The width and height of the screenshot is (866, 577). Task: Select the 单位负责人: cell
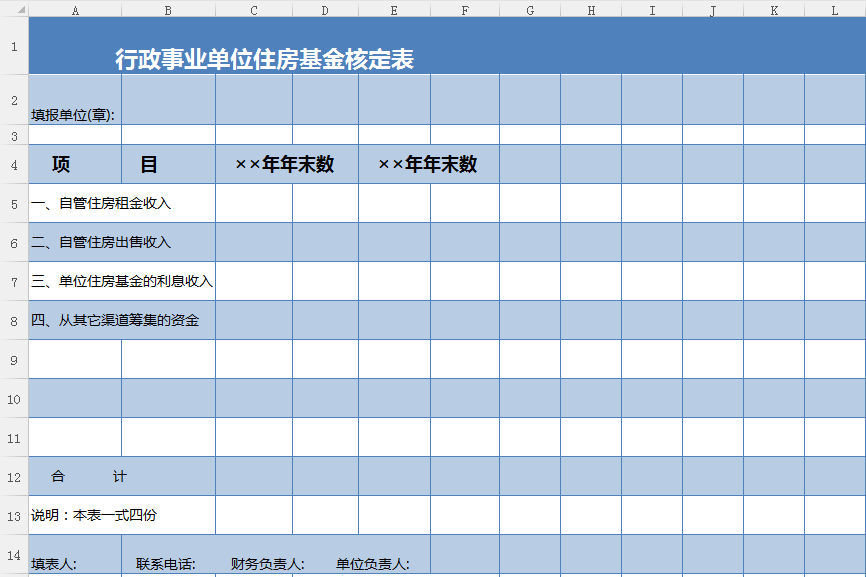pos(373,564)
